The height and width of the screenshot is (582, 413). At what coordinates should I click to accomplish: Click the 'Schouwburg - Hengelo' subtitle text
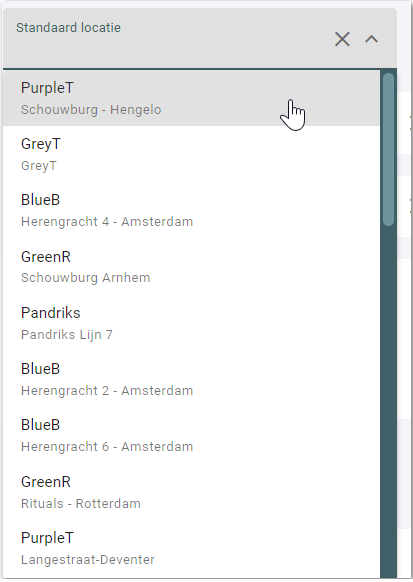point(91,110)
